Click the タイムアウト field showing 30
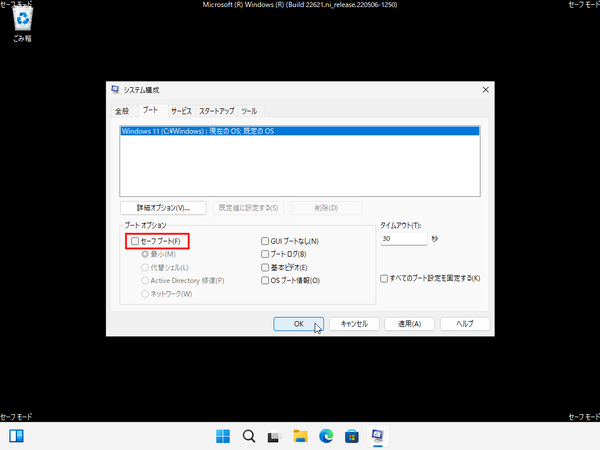600x450 pixels. 404,239
